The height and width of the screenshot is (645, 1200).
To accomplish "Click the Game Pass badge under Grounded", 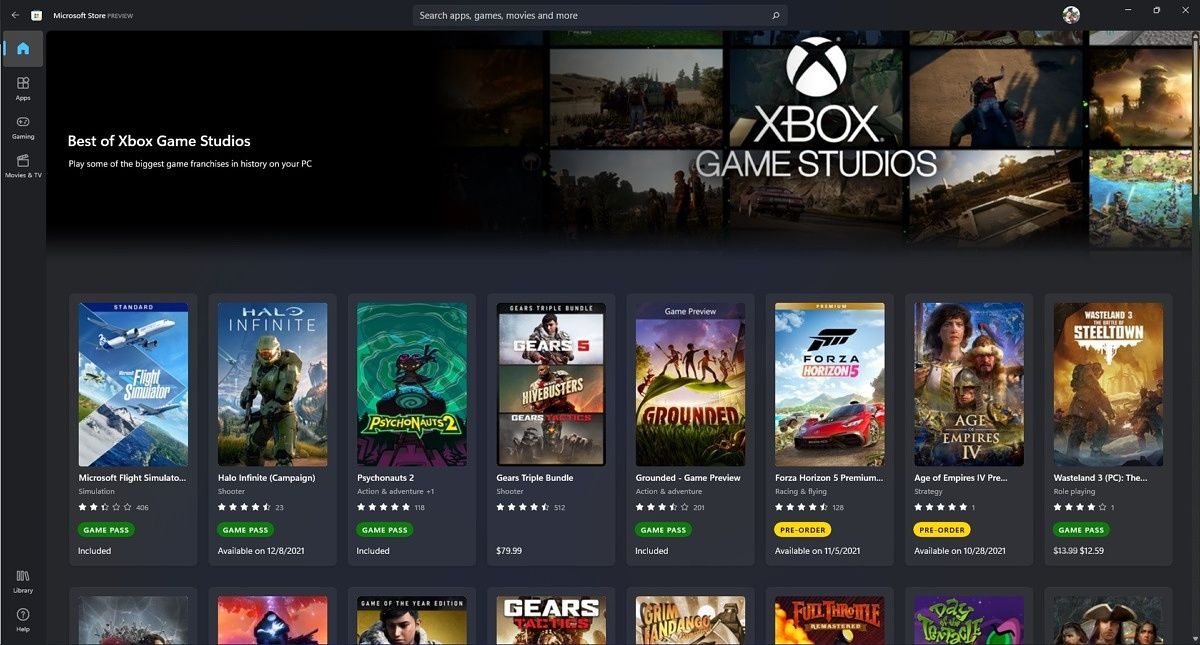I will point(663,530).
